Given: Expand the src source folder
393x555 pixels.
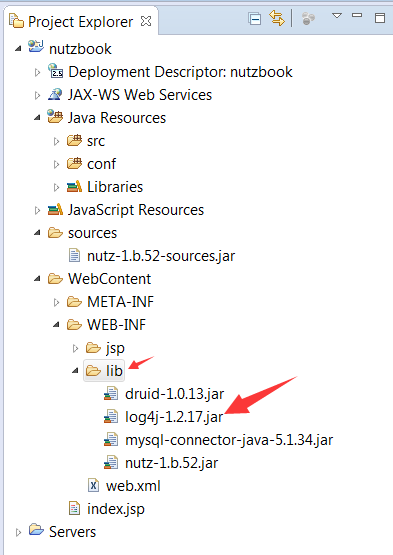Looking at the screenshot, I should (56, 141).
